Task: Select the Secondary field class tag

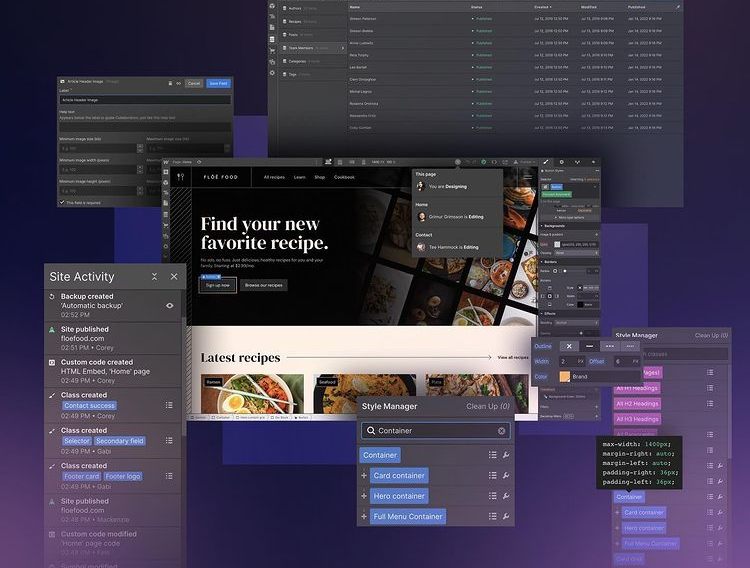Action: [x=120, y=441]
